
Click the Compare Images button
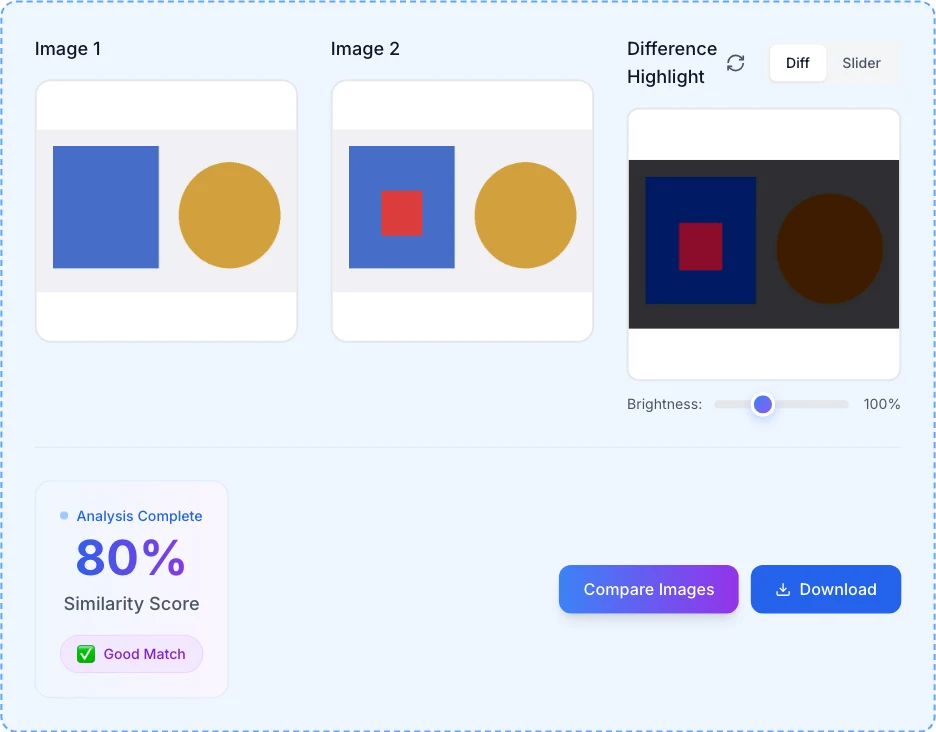tap(648, 589)
